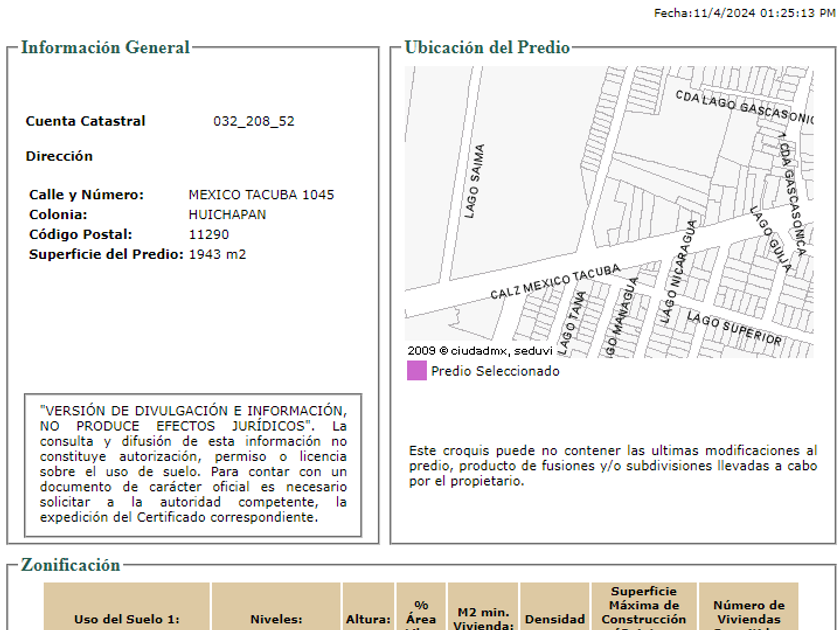Image resolution: width=840 pixels, height=630 pixels.
Task: Click CALZ MEXICO TACUBA label on map
Action: click(x=555, y=282)
